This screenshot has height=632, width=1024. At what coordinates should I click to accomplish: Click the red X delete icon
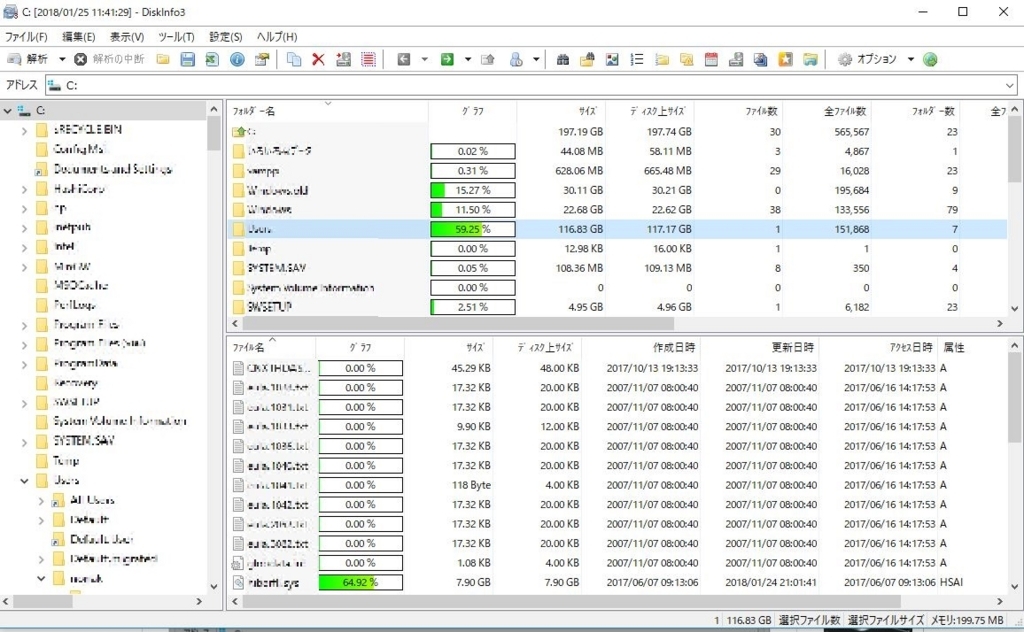point(319,59)
